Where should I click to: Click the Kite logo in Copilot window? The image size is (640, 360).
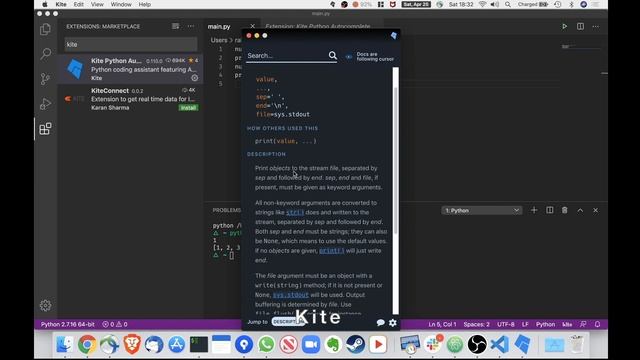[393, 36]
